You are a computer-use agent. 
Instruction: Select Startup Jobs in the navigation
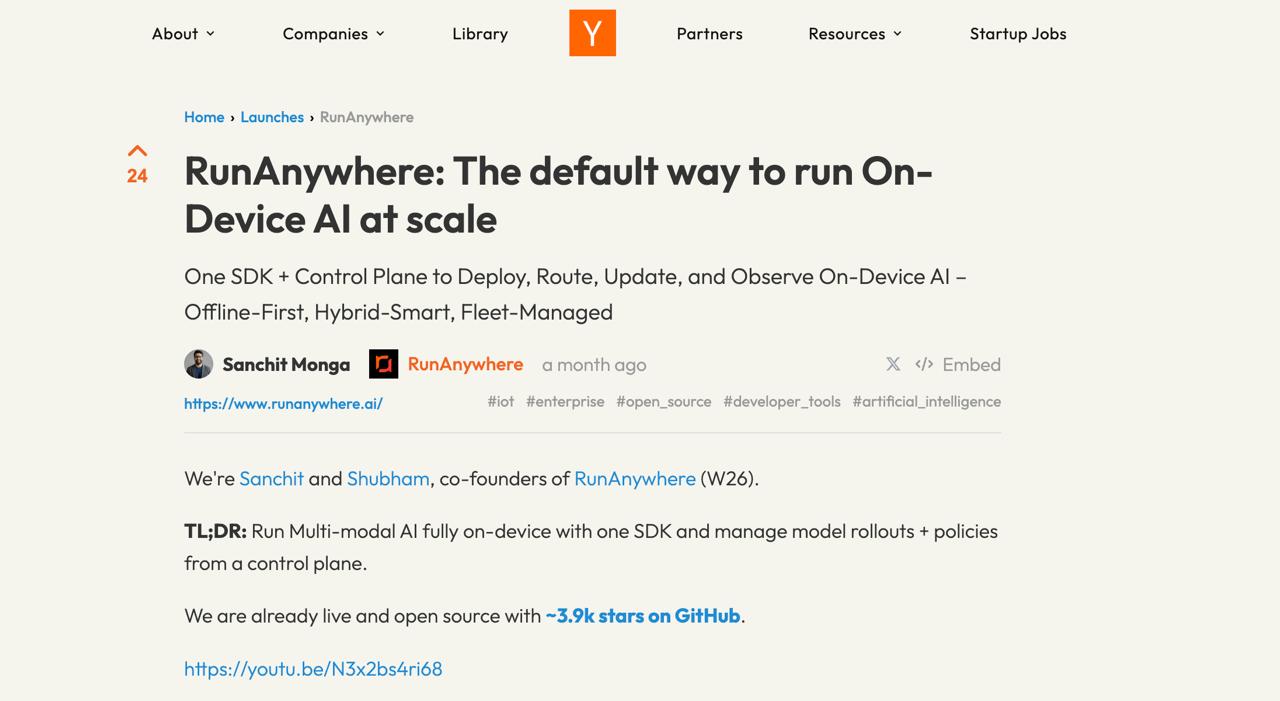[x=1018, y=33]
